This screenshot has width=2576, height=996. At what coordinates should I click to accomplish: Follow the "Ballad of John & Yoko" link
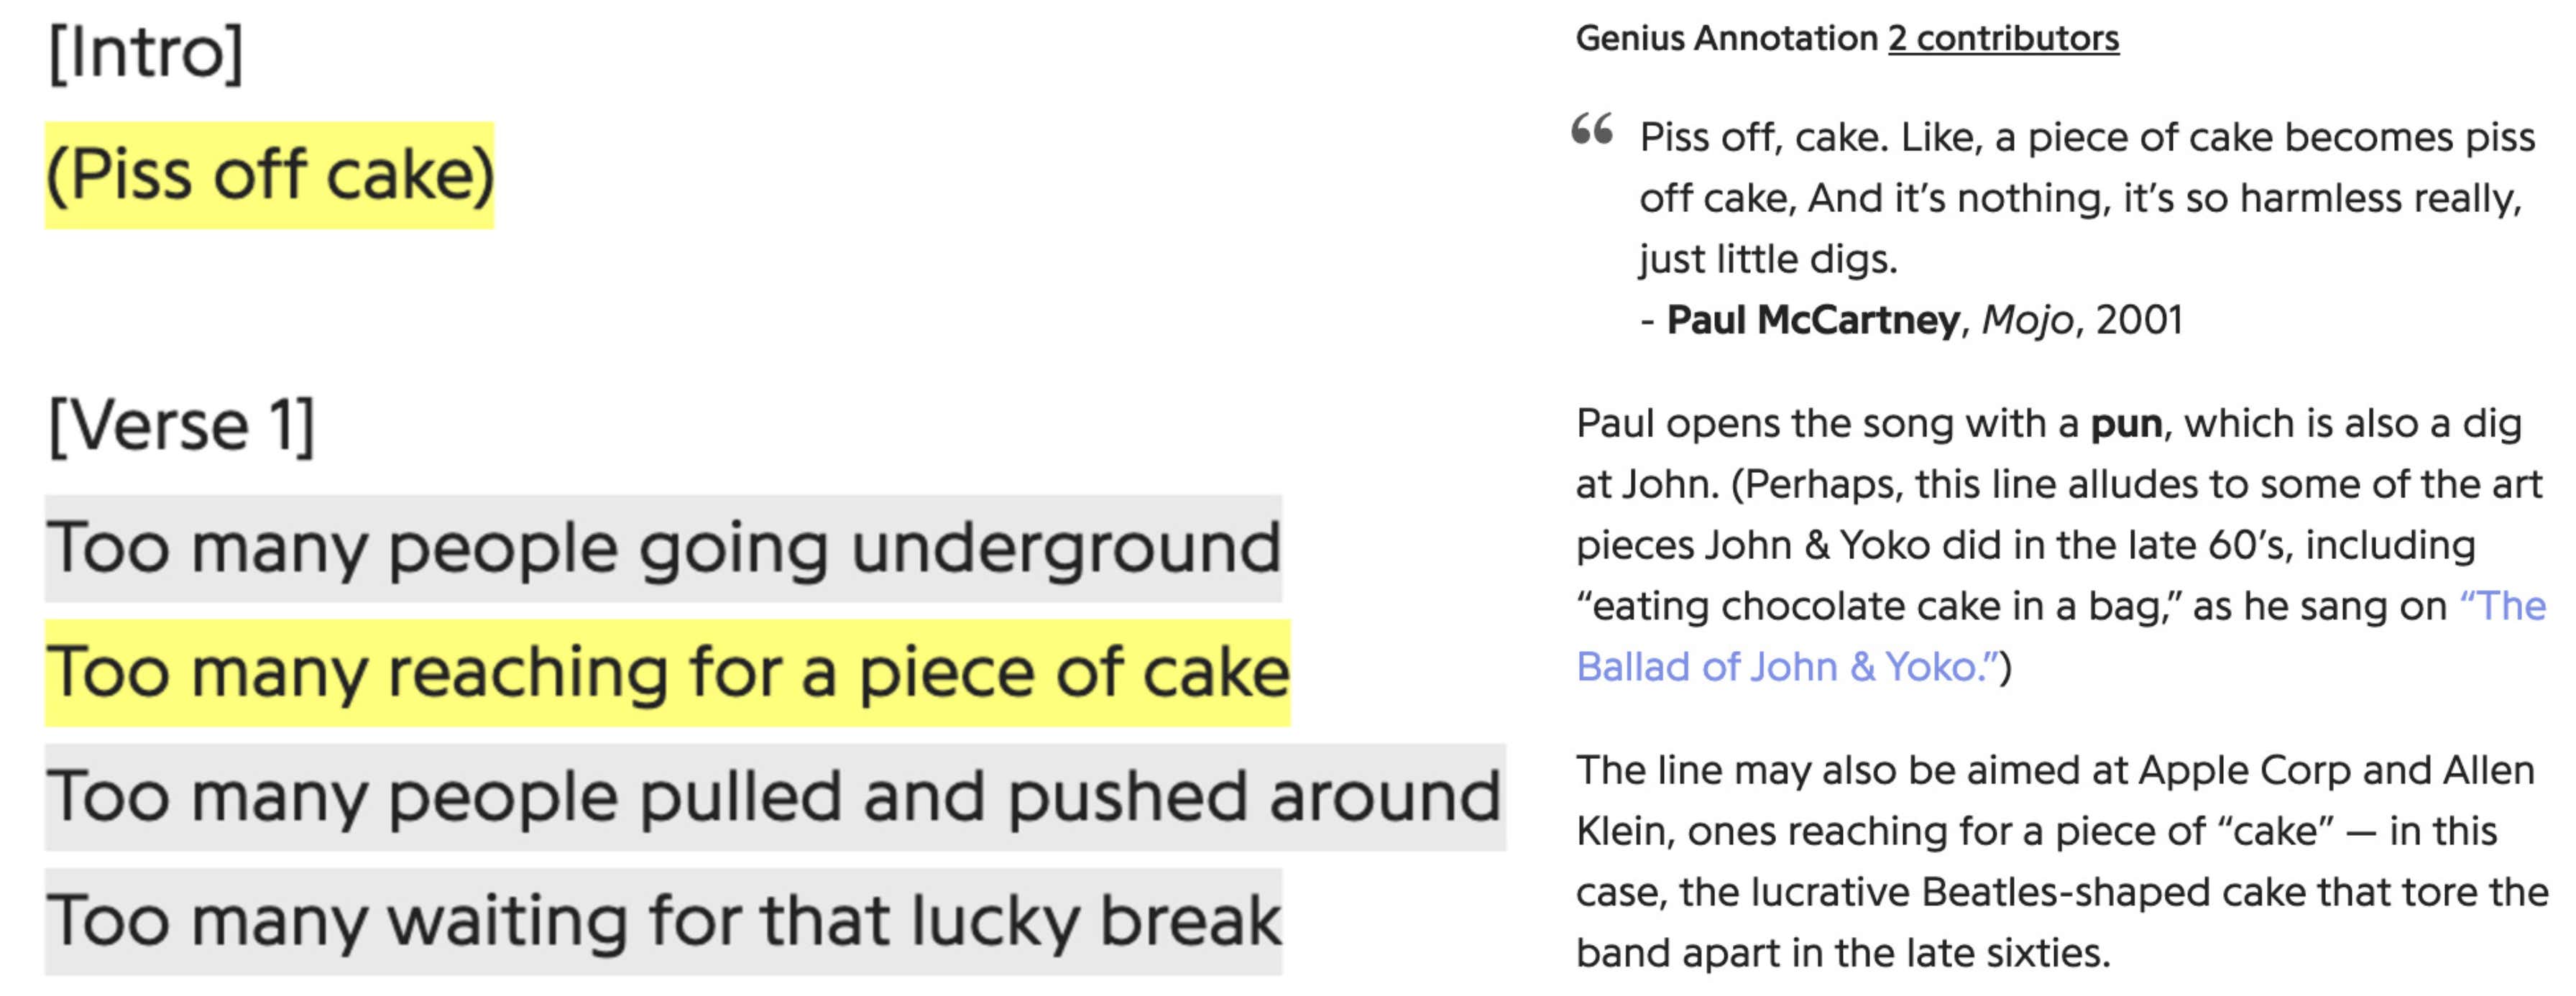tap(2061, 636)
